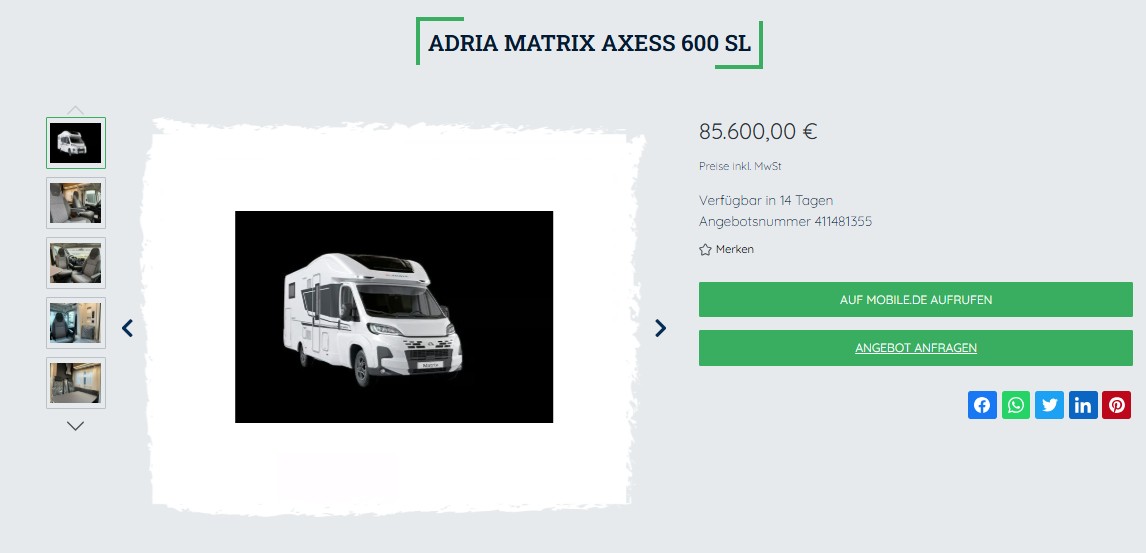Viewport: 1146px width, 553px height.
Task: Share listing on LinkedIn
Action: click(1083, 405)
